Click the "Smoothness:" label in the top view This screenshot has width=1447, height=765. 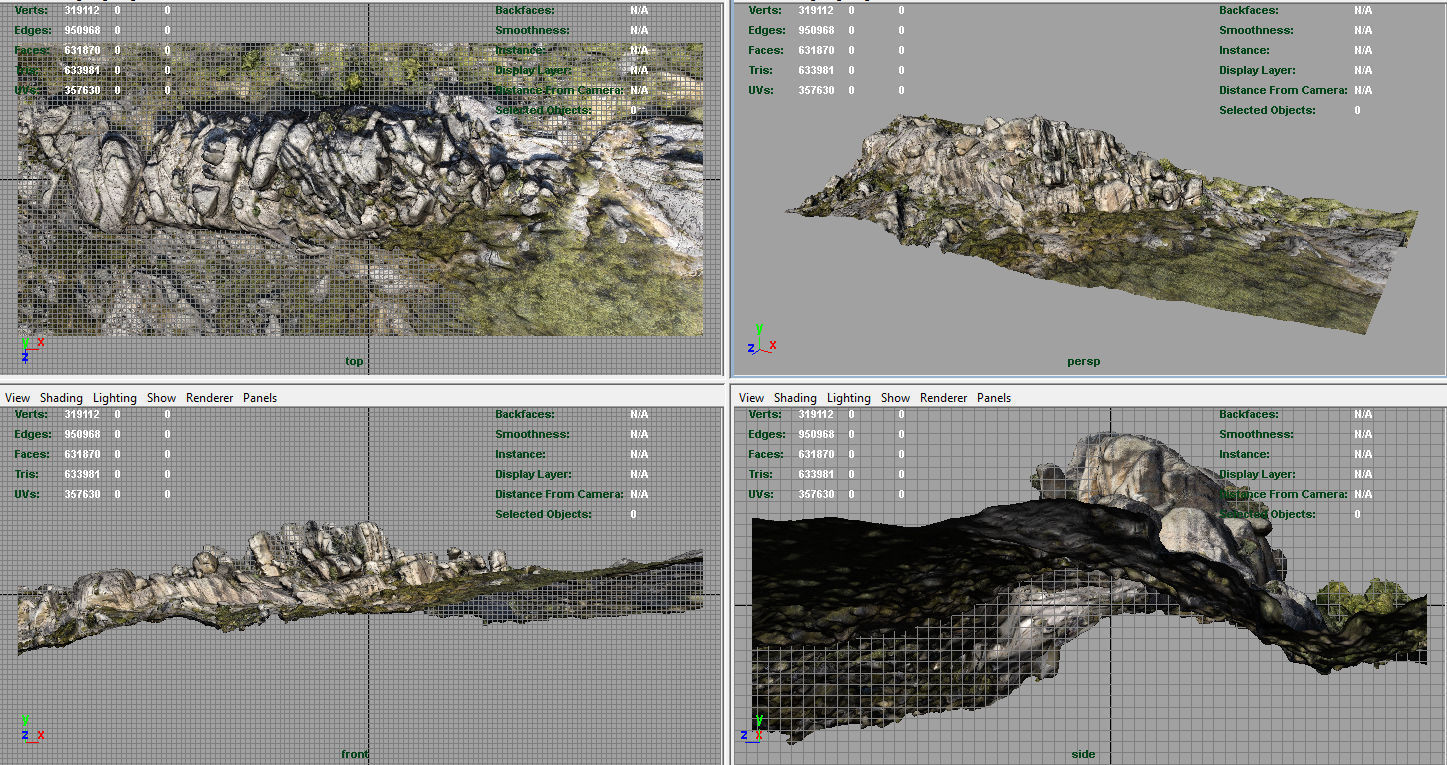tap(532, 30)
